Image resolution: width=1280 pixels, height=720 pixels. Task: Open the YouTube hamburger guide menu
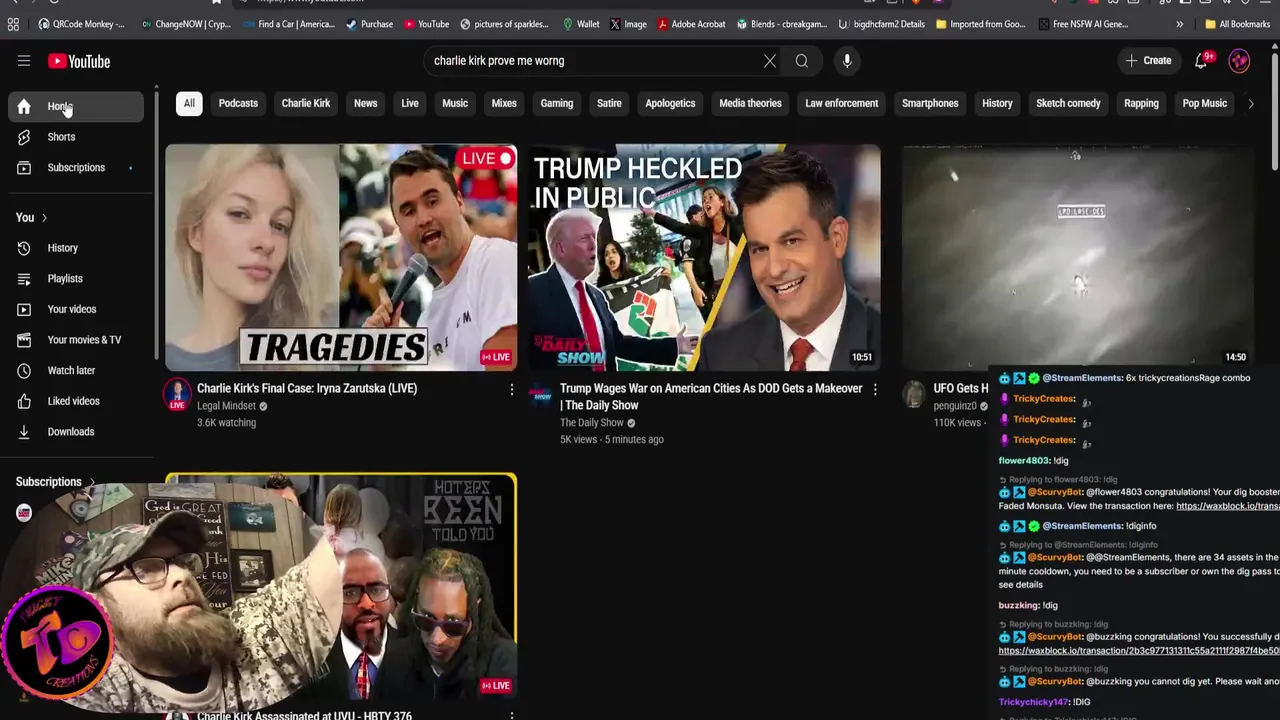tap(24, 61)
